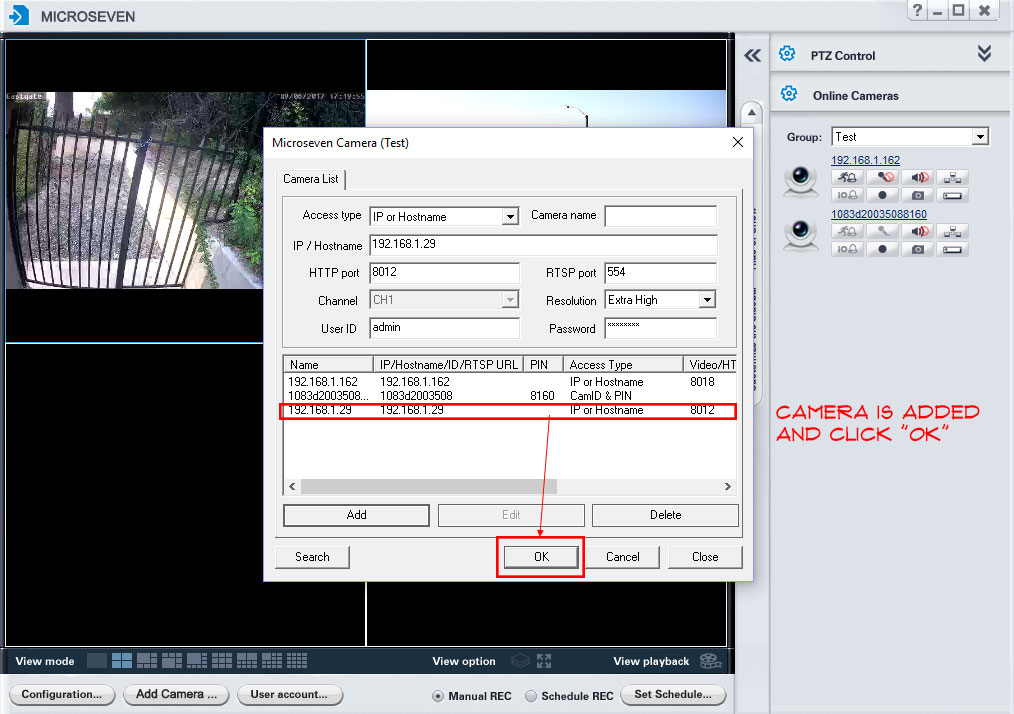Image resolution: width=1014 pixels, height=714 pixels.
Task: Click the Delete button in camera dialog
Action: 665,515
